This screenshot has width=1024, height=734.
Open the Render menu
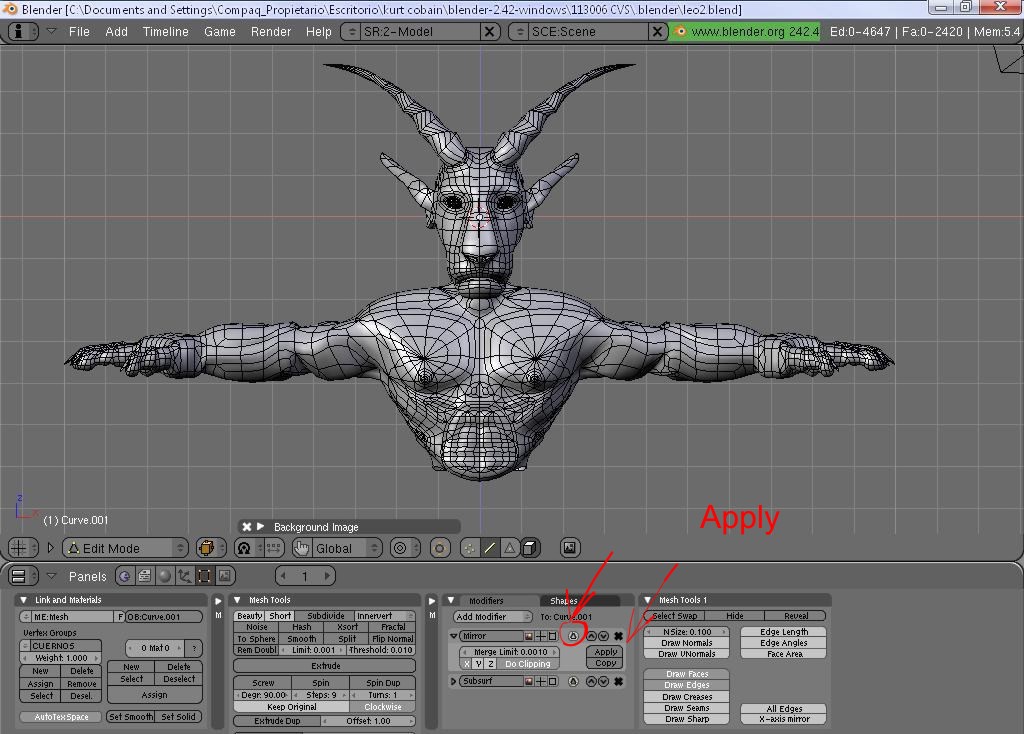click(x=270, y=31)
